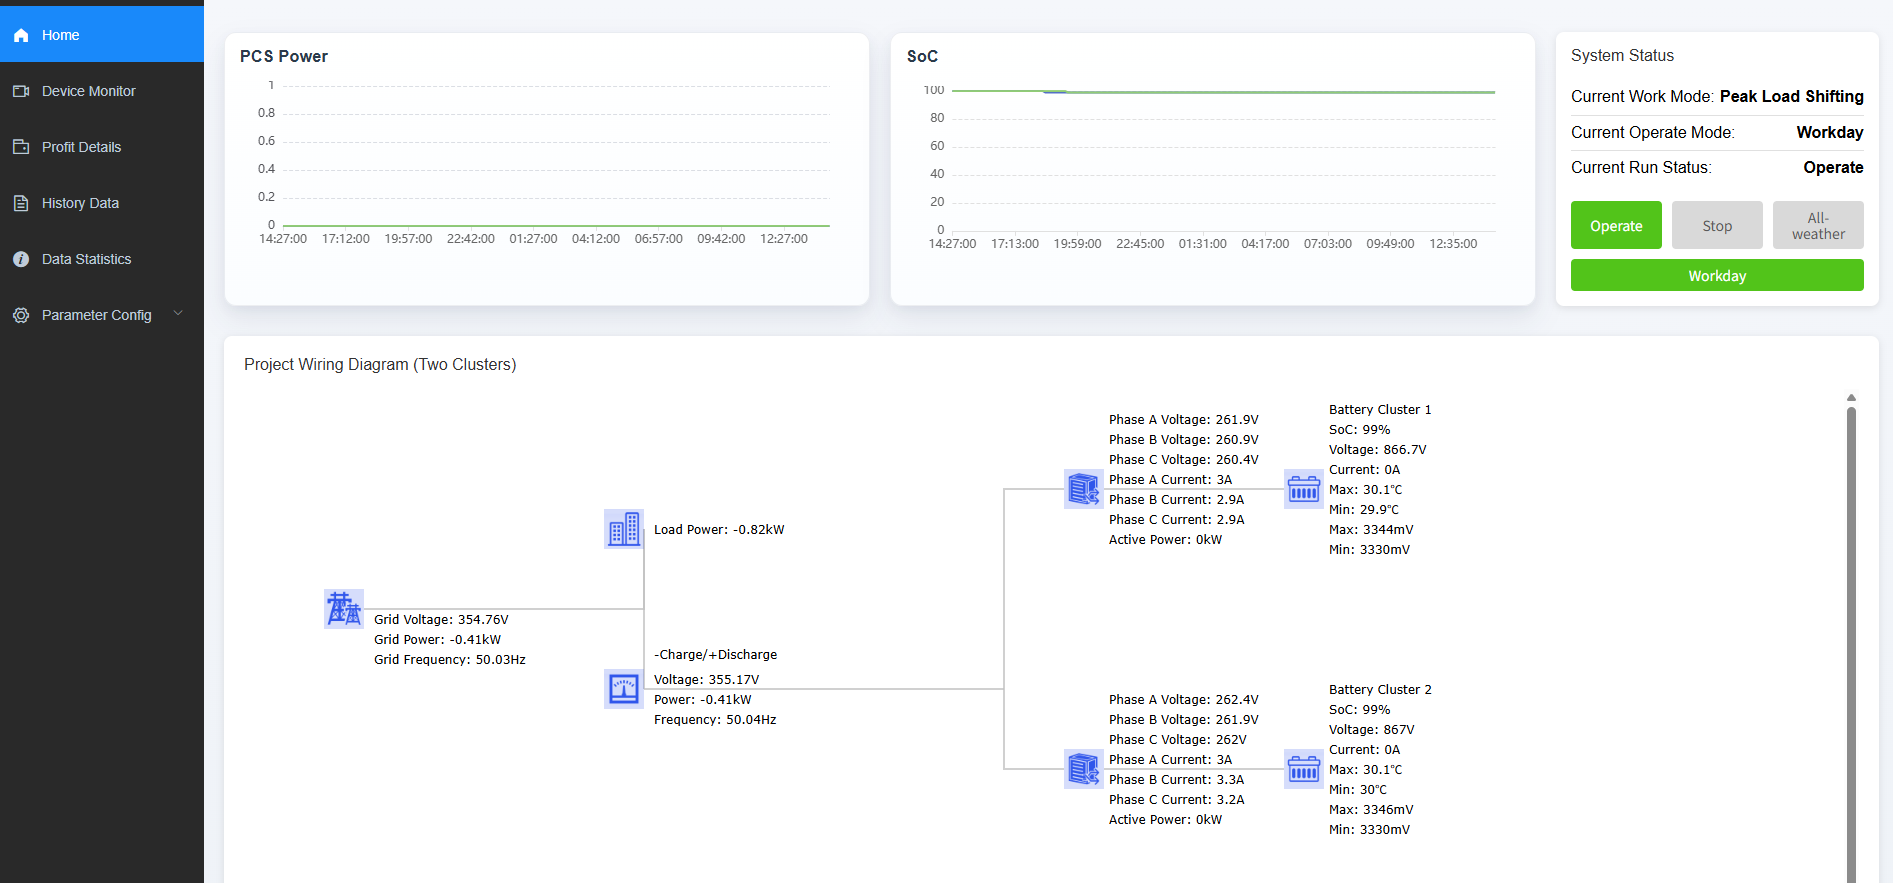Click the Parameter Config gear icon
This screenshot has width=1893, height=883.
coord(21,315)
